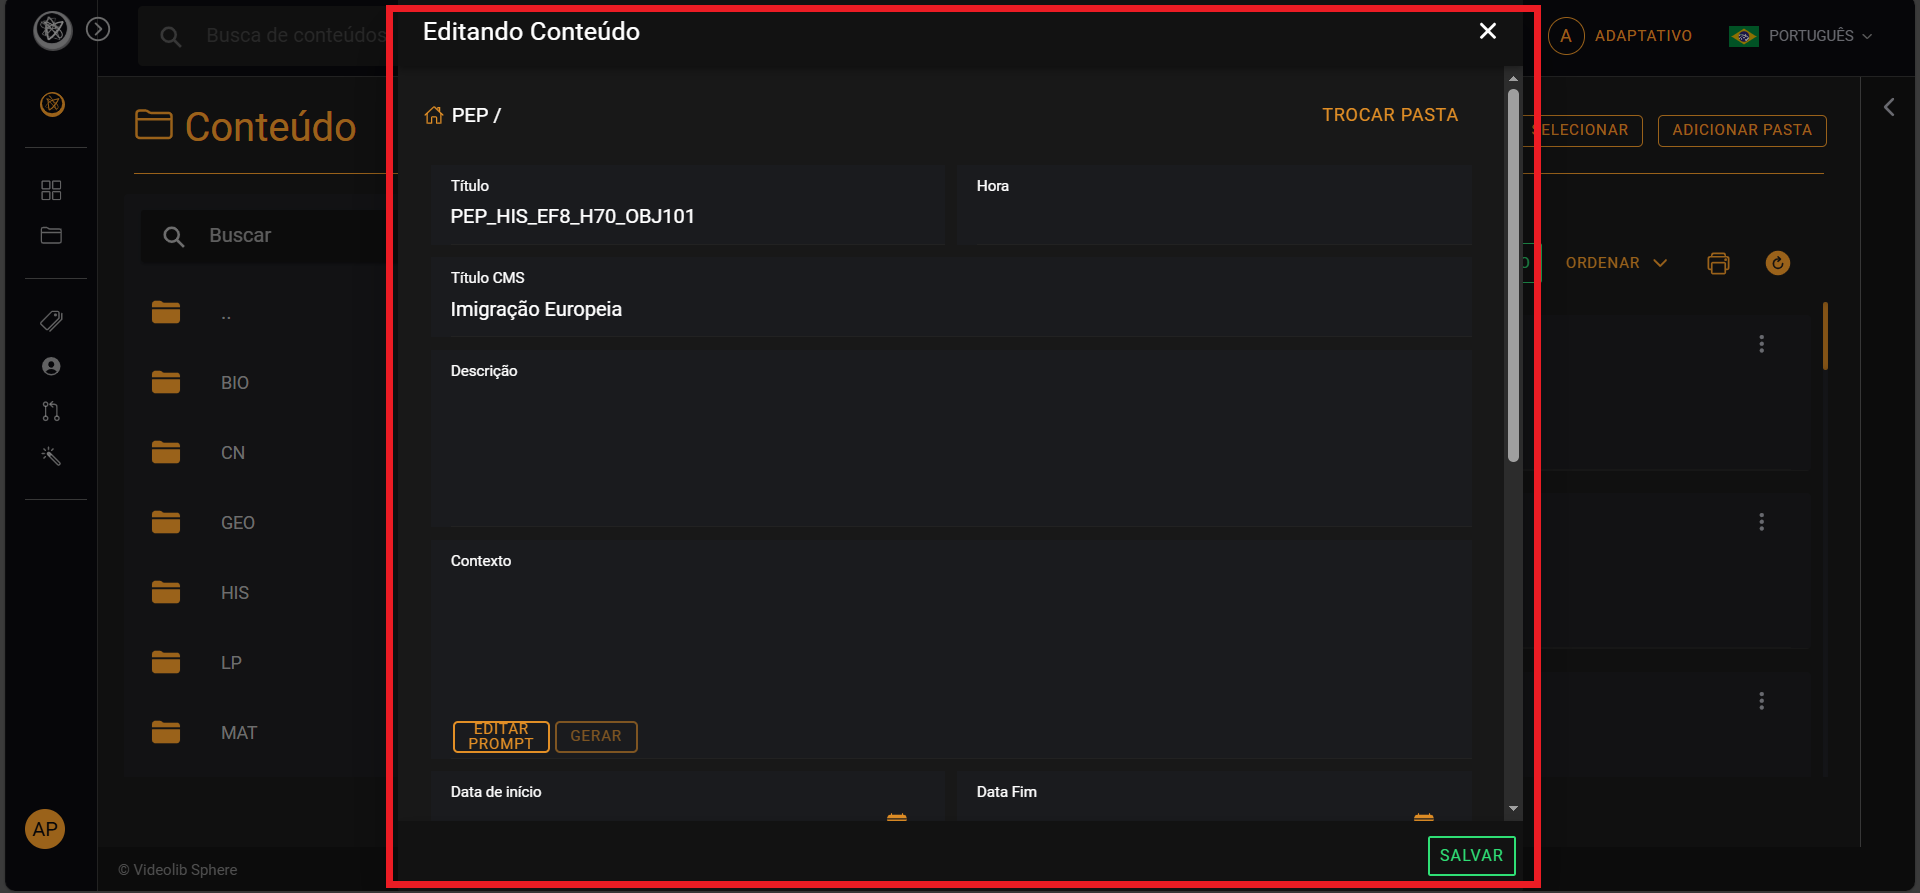Open the ORDENAR dropdown

click(1616, 263)
